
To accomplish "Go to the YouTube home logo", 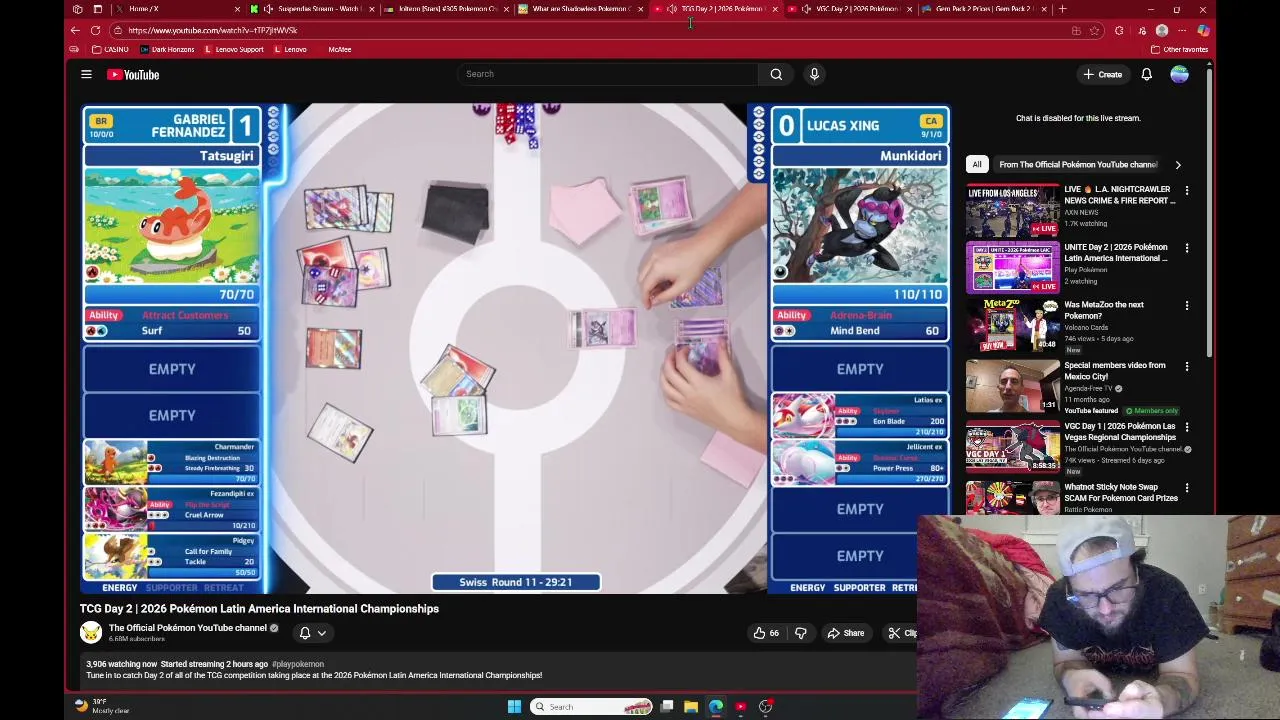I will (133, 74).
